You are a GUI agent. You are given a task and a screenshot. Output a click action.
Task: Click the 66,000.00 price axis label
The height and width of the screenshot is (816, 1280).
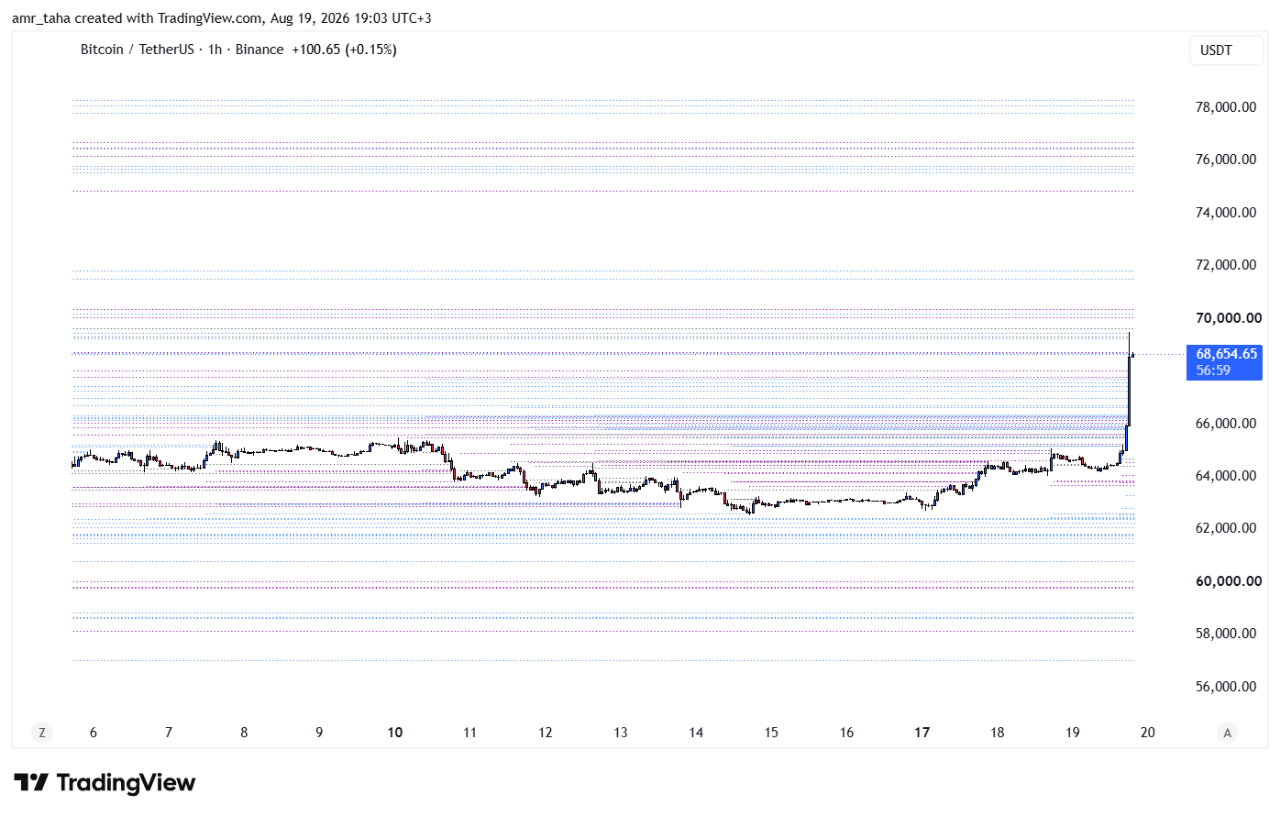click(1226, 423)
